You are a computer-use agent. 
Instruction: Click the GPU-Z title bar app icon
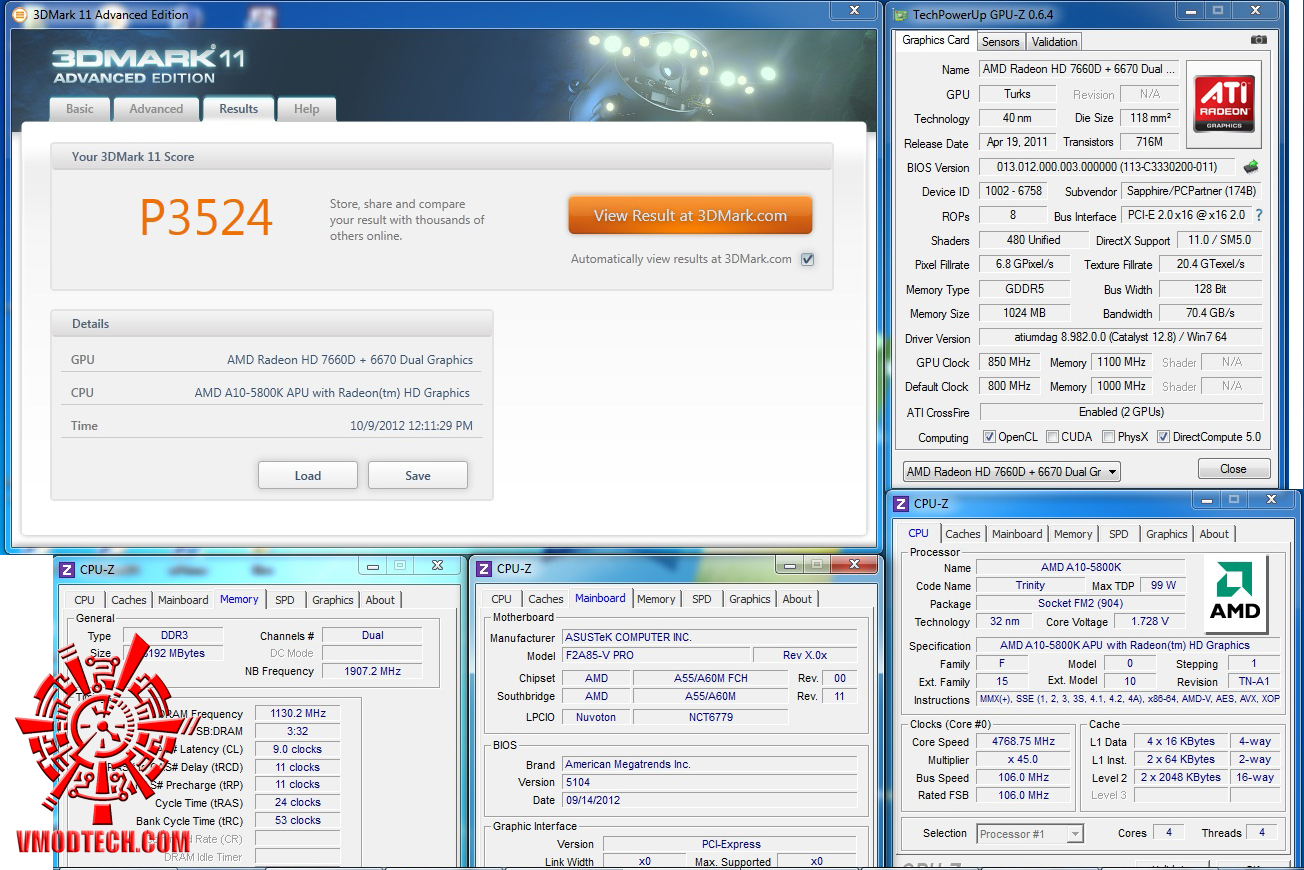[900, 14]
